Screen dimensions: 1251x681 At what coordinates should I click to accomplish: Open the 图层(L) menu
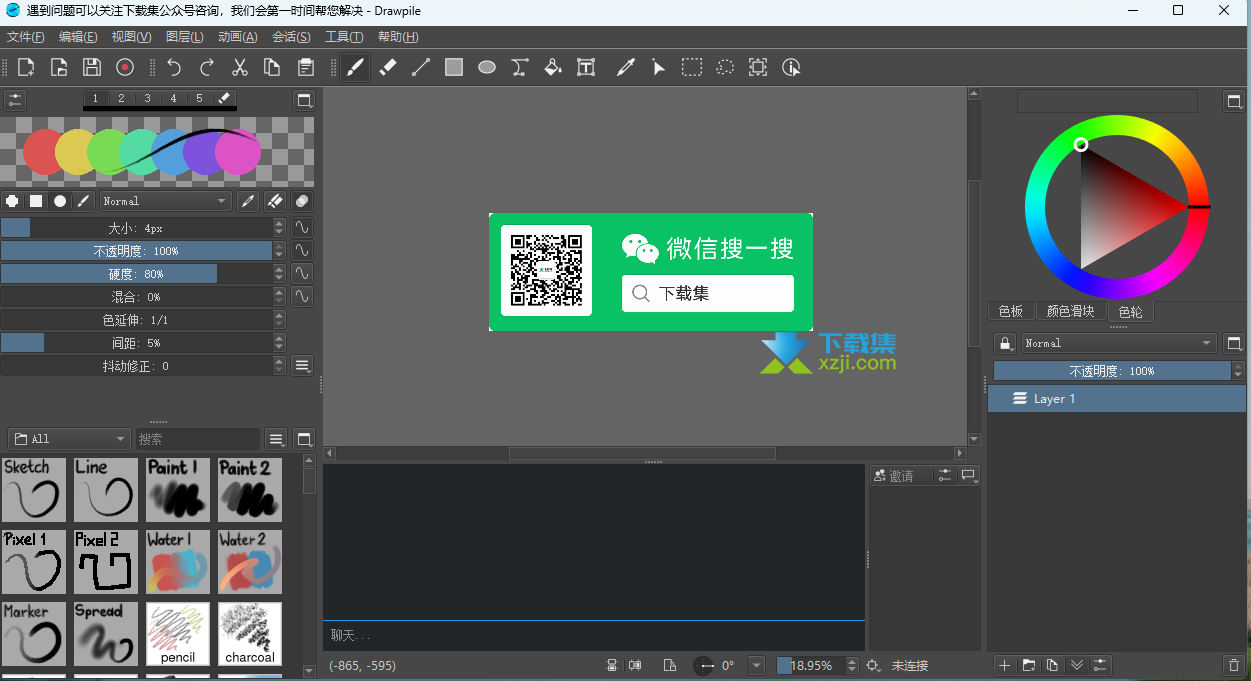click(x=185, y=37)
